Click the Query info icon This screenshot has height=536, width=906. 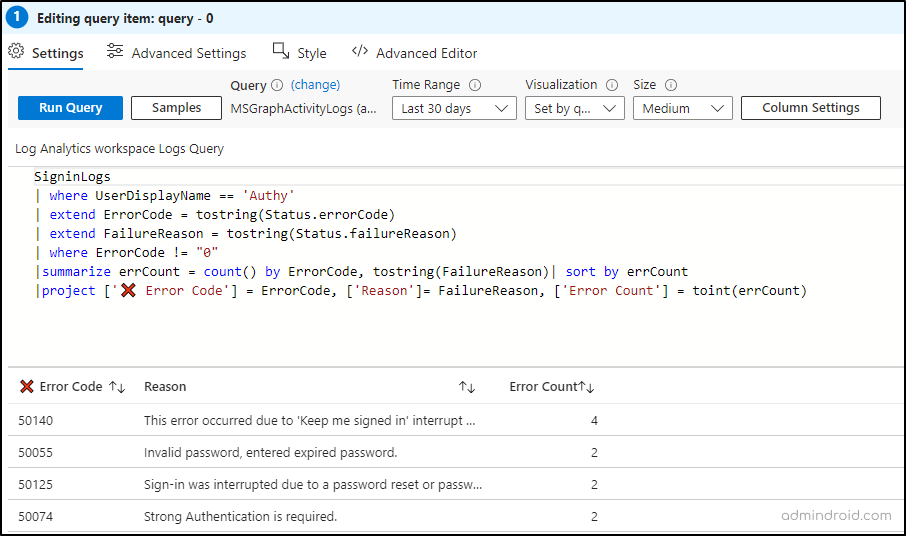(277, 85)
